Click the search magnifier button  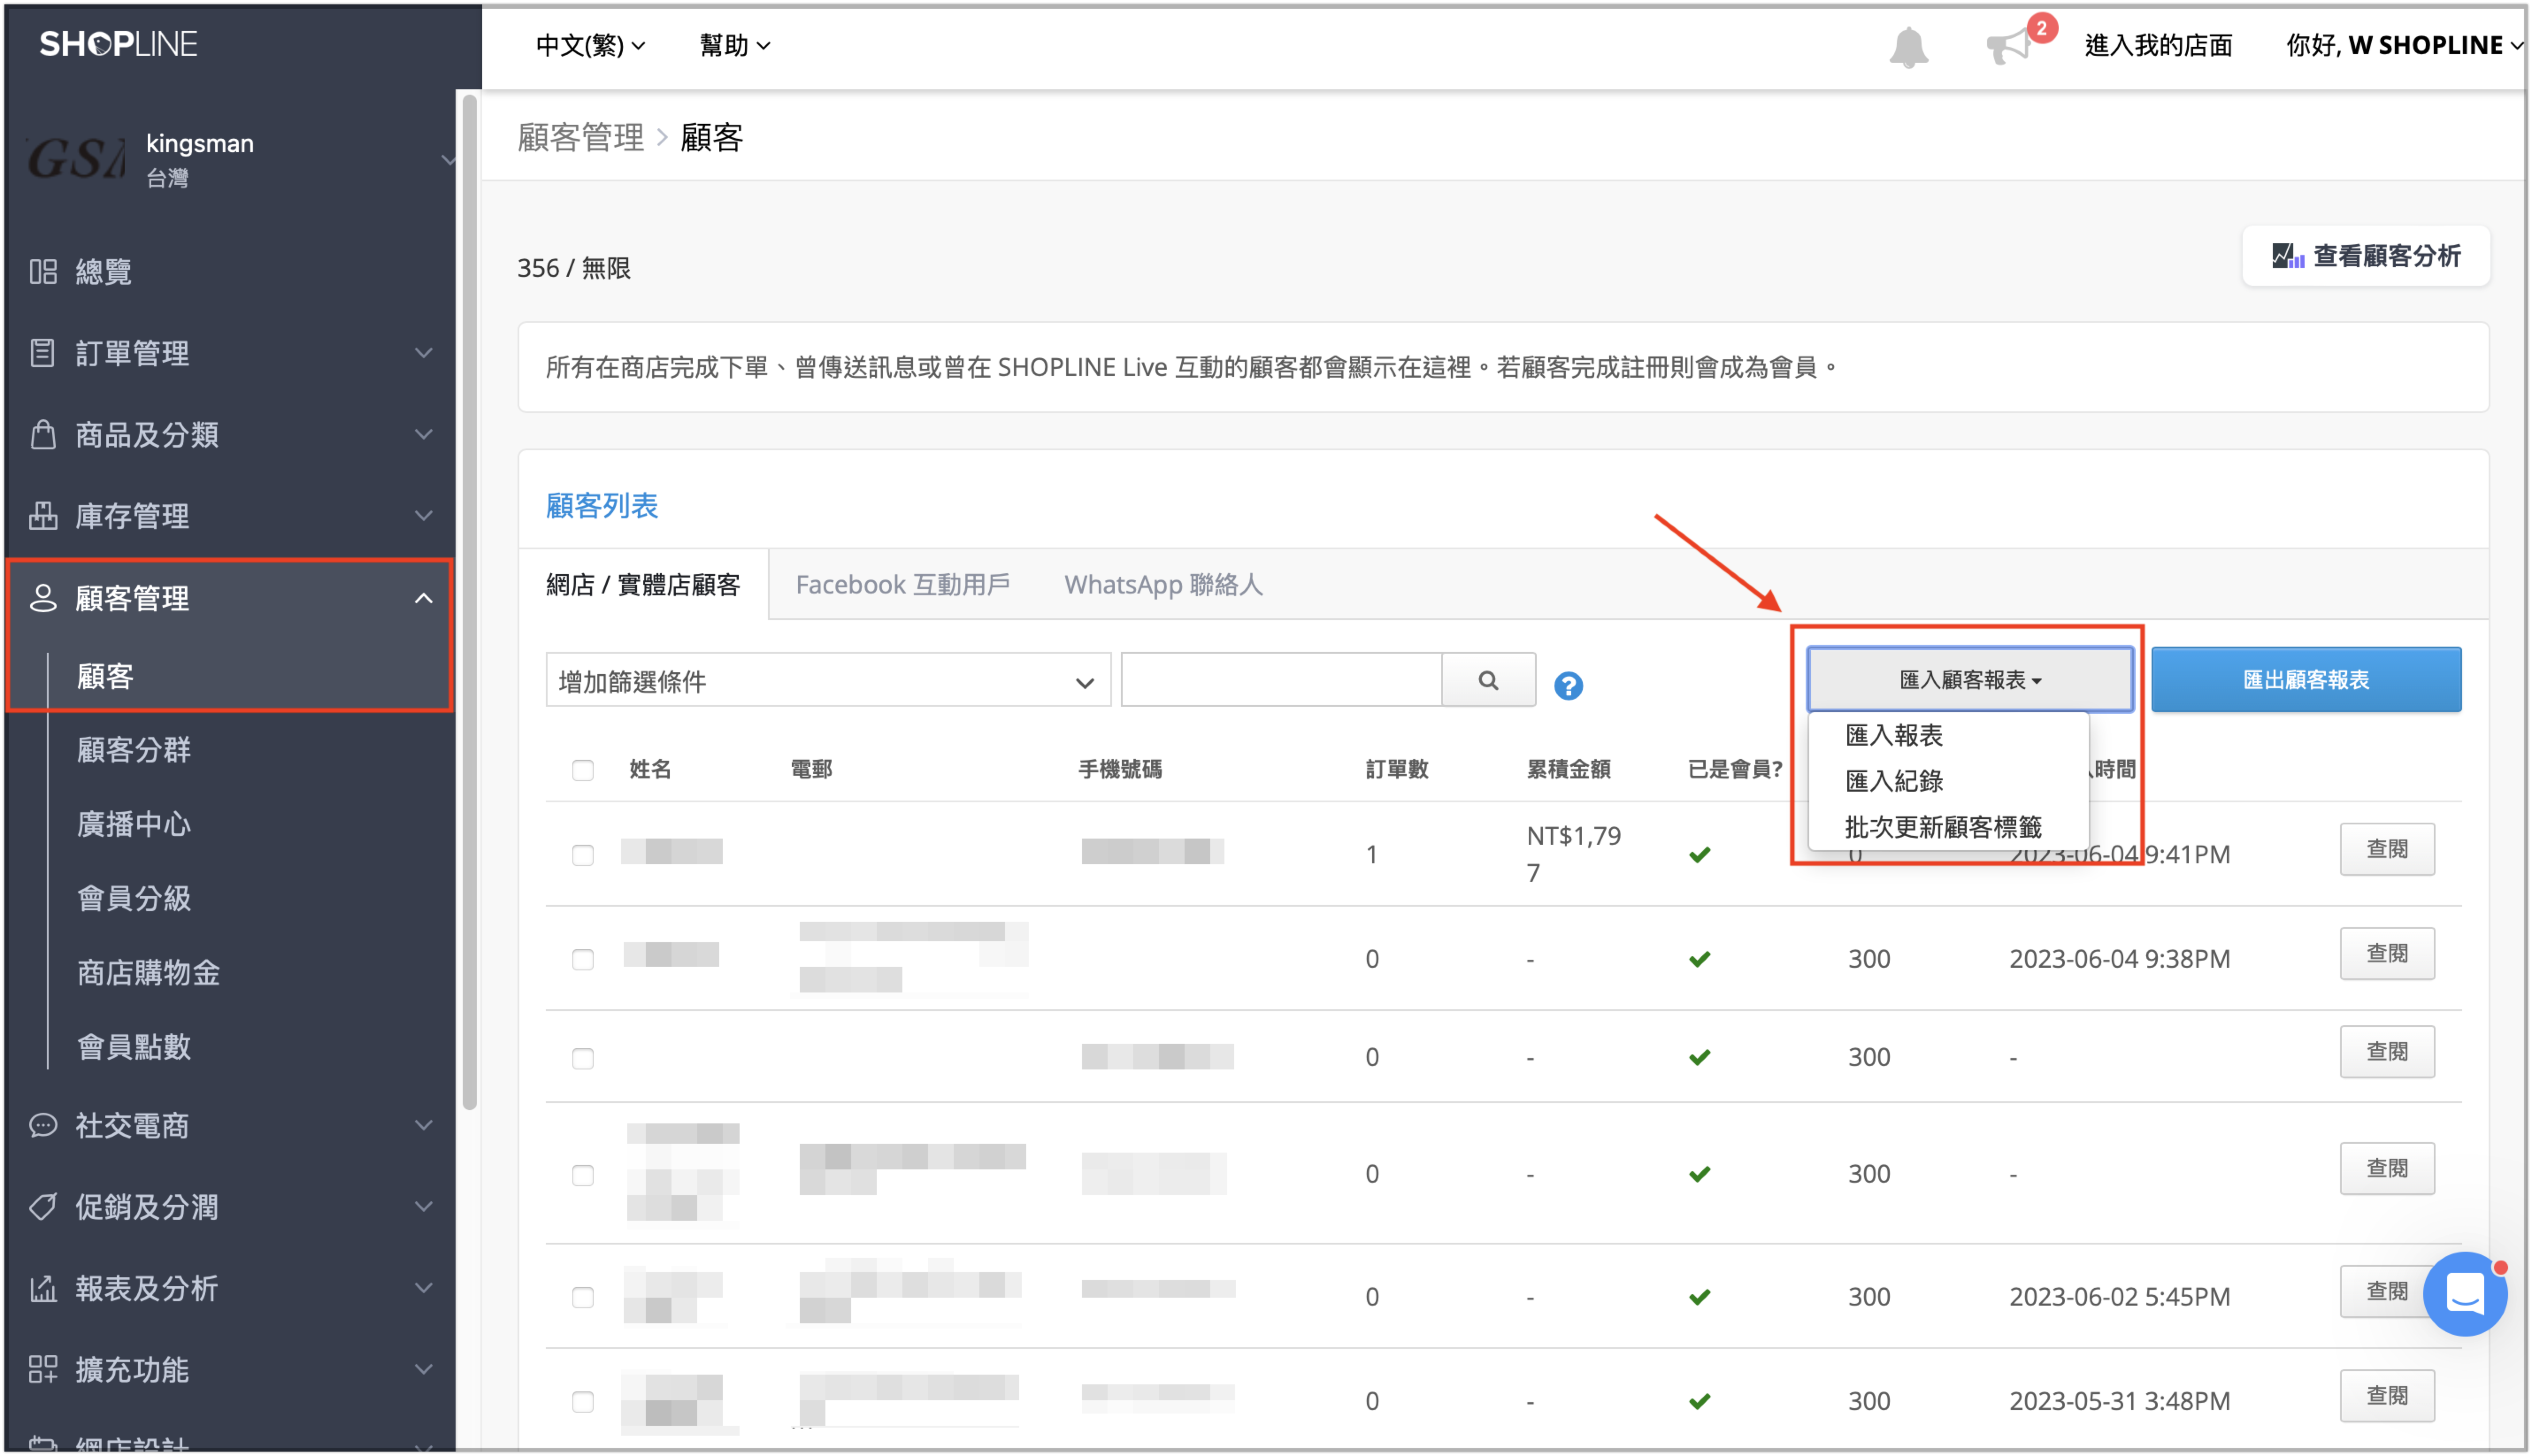click(x=1488, y=680)
